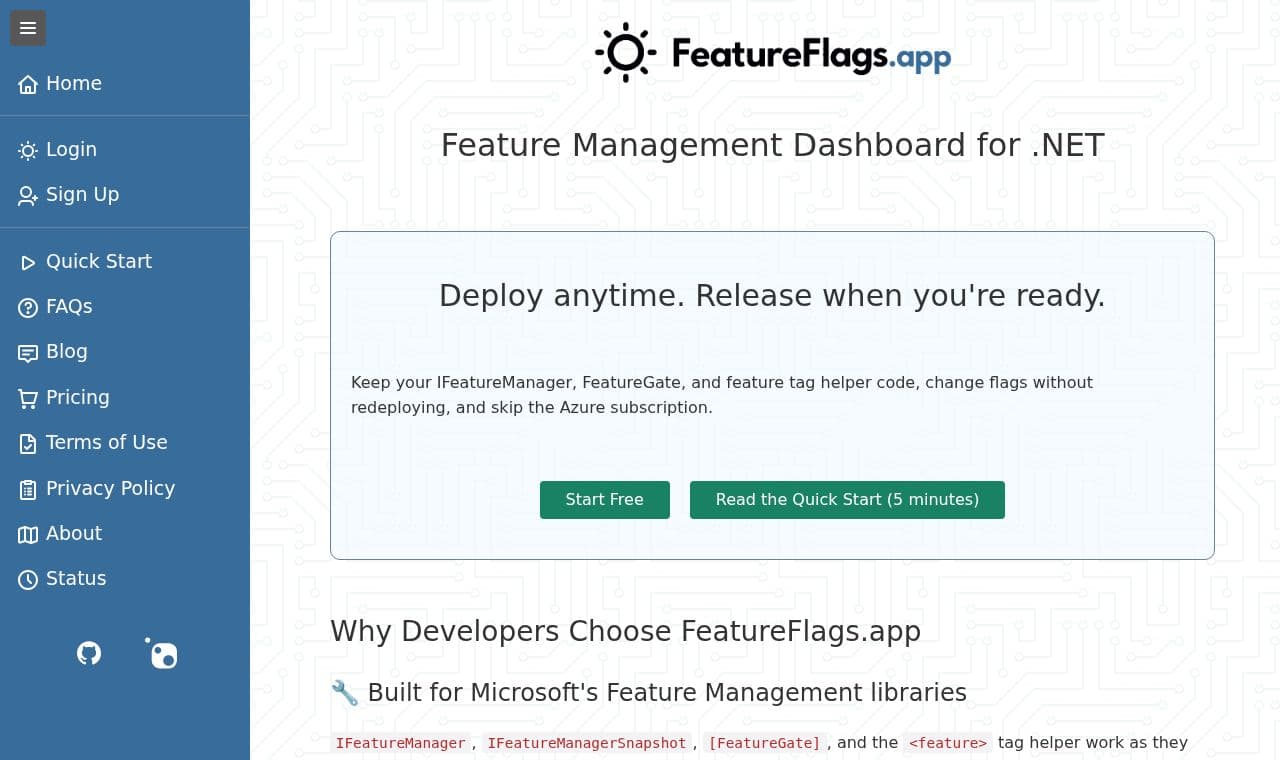The height and width of the screenshot is (760, 1280).
Task: Click the 'IFeatureManager' code snippet
Action: [401, 743]
